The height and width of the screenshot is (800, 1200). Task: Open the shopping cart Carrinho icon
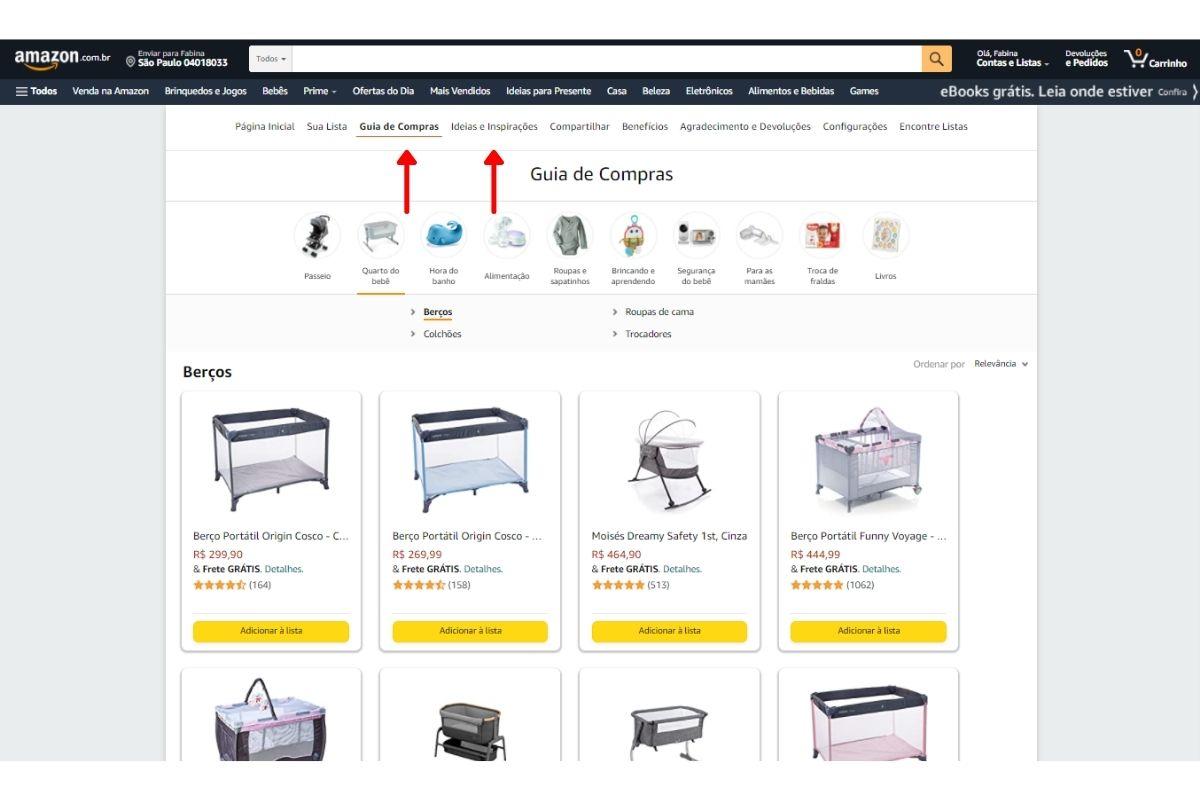1155,59
